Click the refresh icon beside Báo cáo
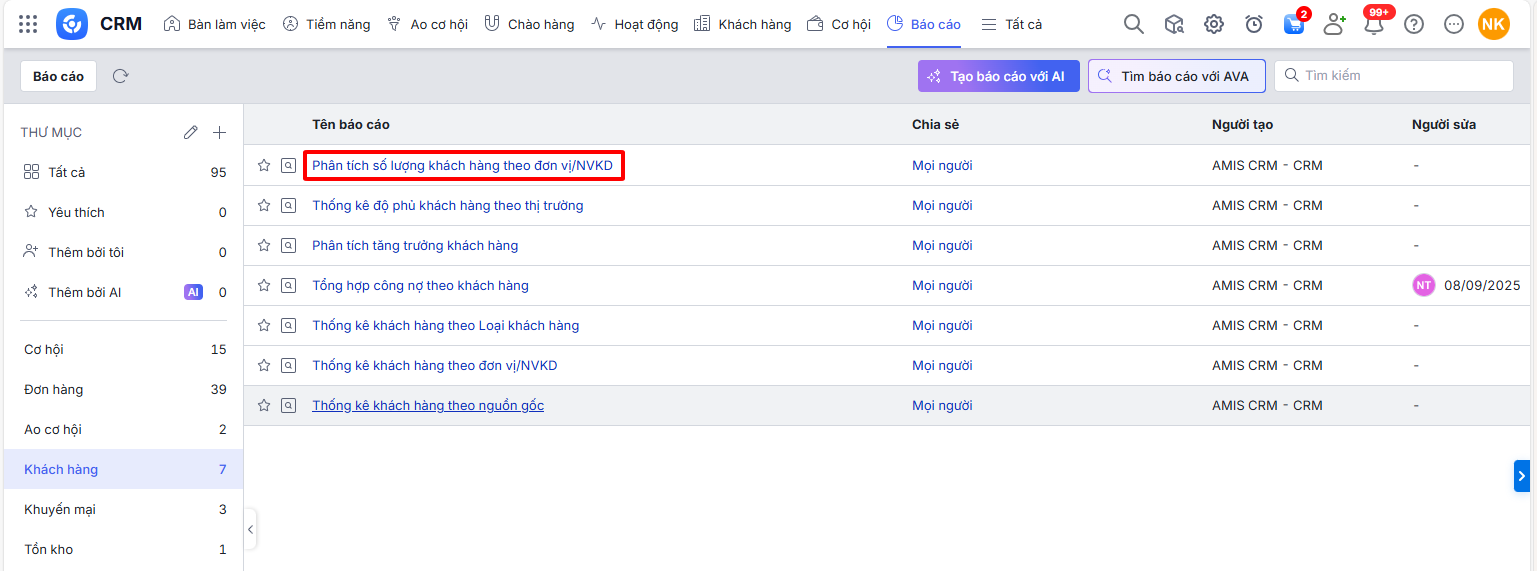This screenshot has height=571, width=1537. [x=121, y=76]
